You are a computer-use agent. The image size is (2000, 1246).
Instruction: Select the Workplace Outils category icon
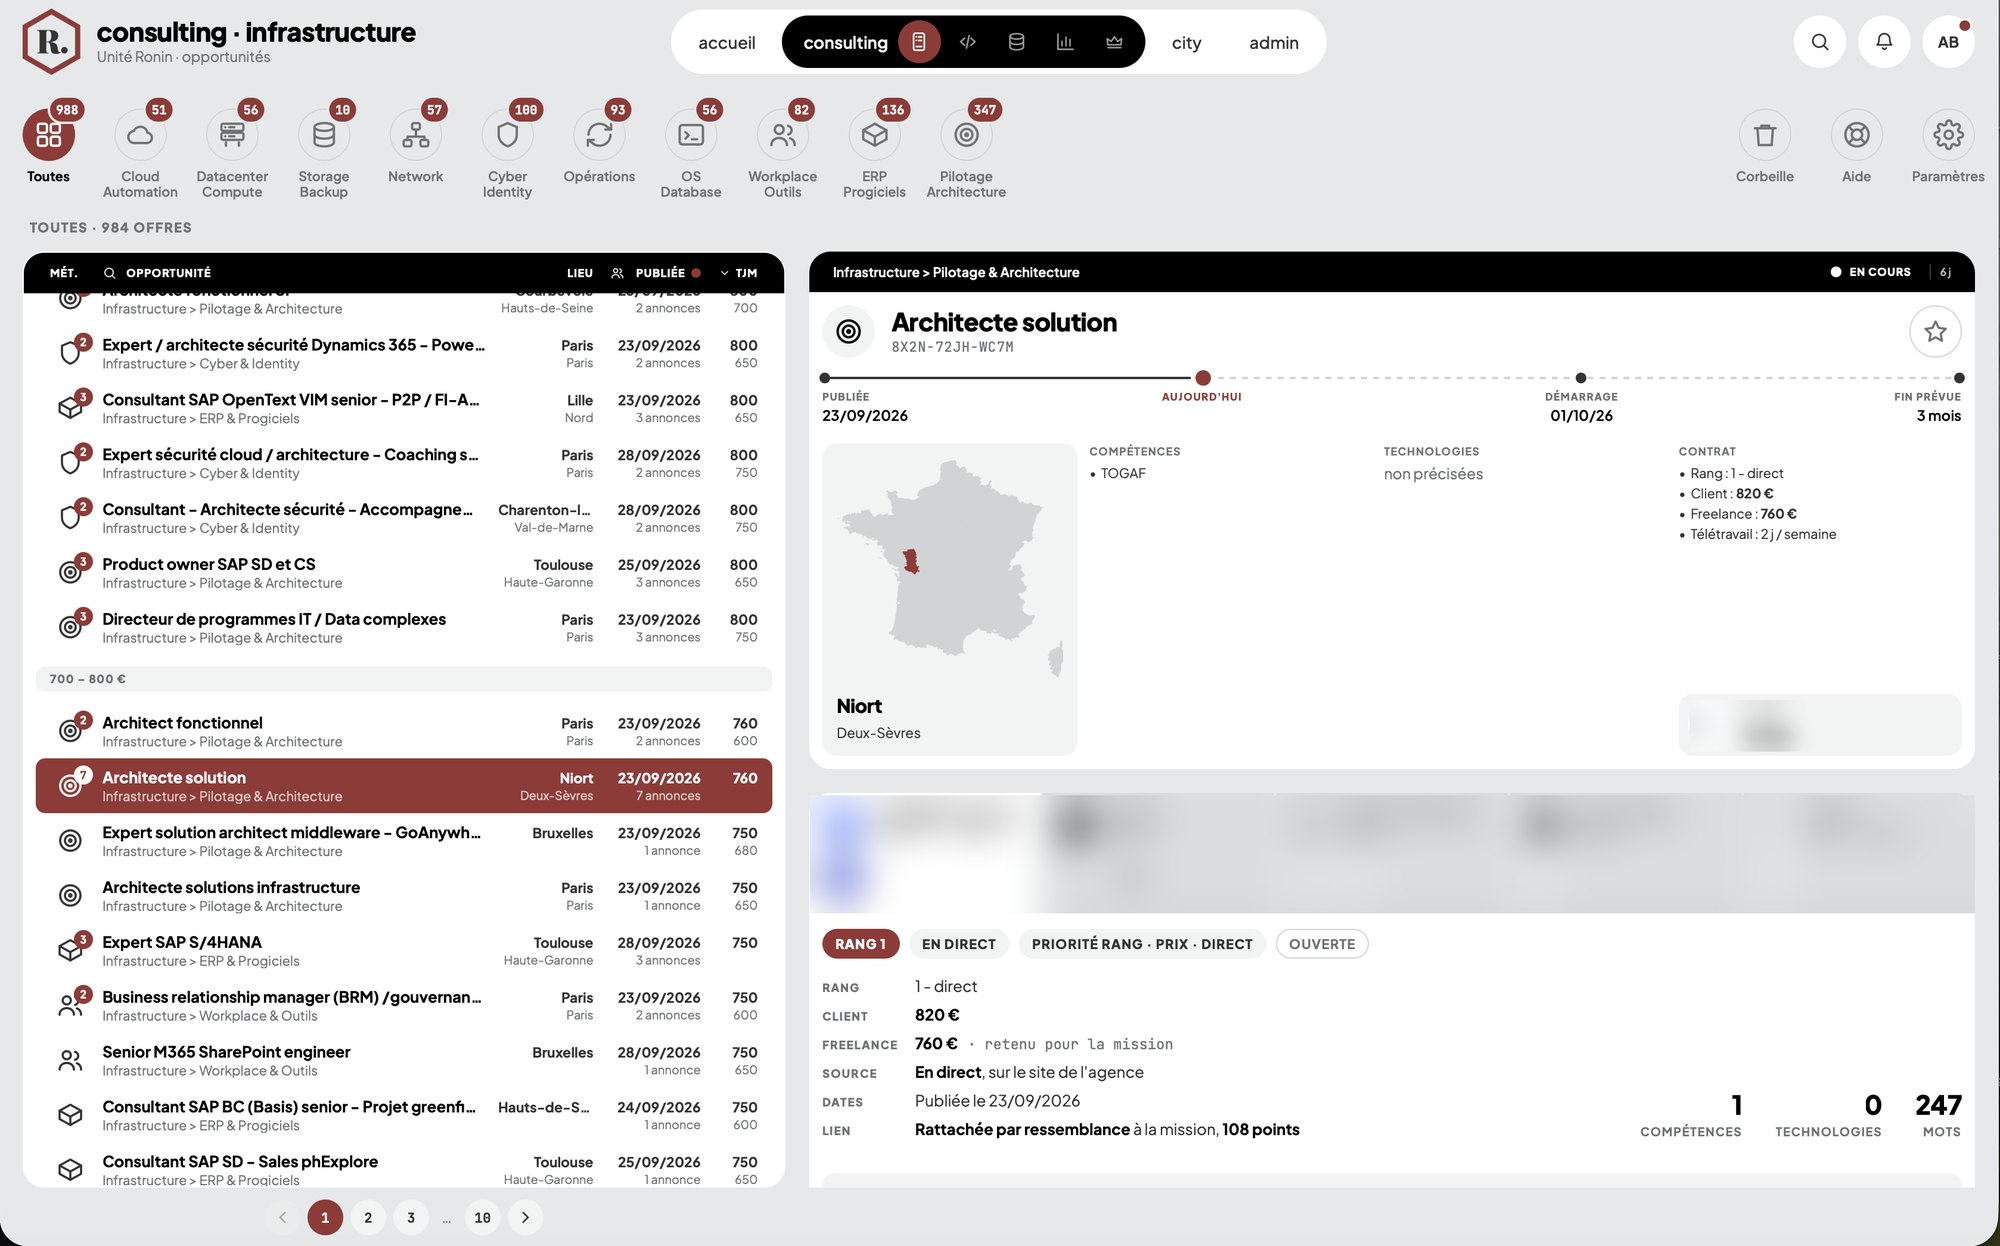point(783,134)
